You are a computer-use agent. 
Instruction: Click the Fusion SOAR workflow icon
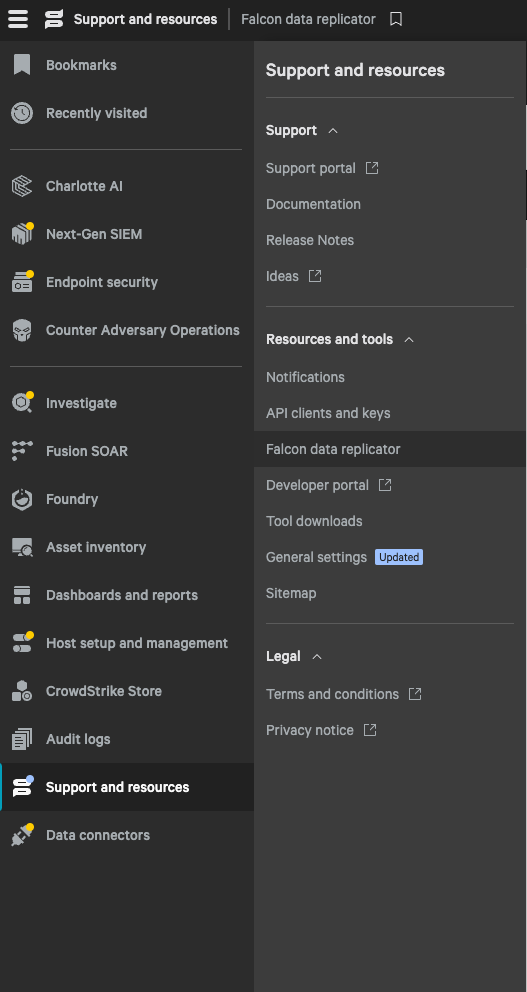coord(22,451)
